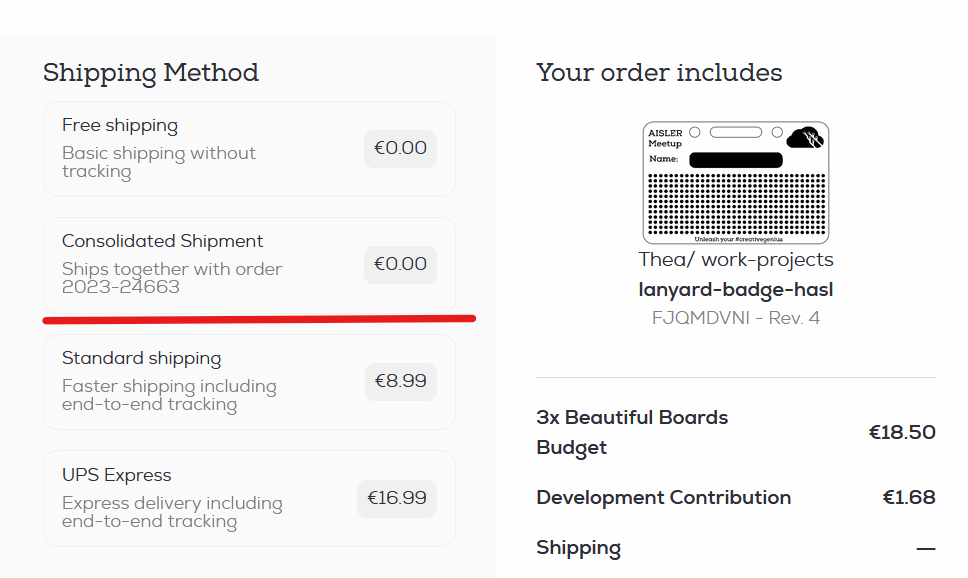Click the order number 2023-24663 text

[x=121, y=287]
